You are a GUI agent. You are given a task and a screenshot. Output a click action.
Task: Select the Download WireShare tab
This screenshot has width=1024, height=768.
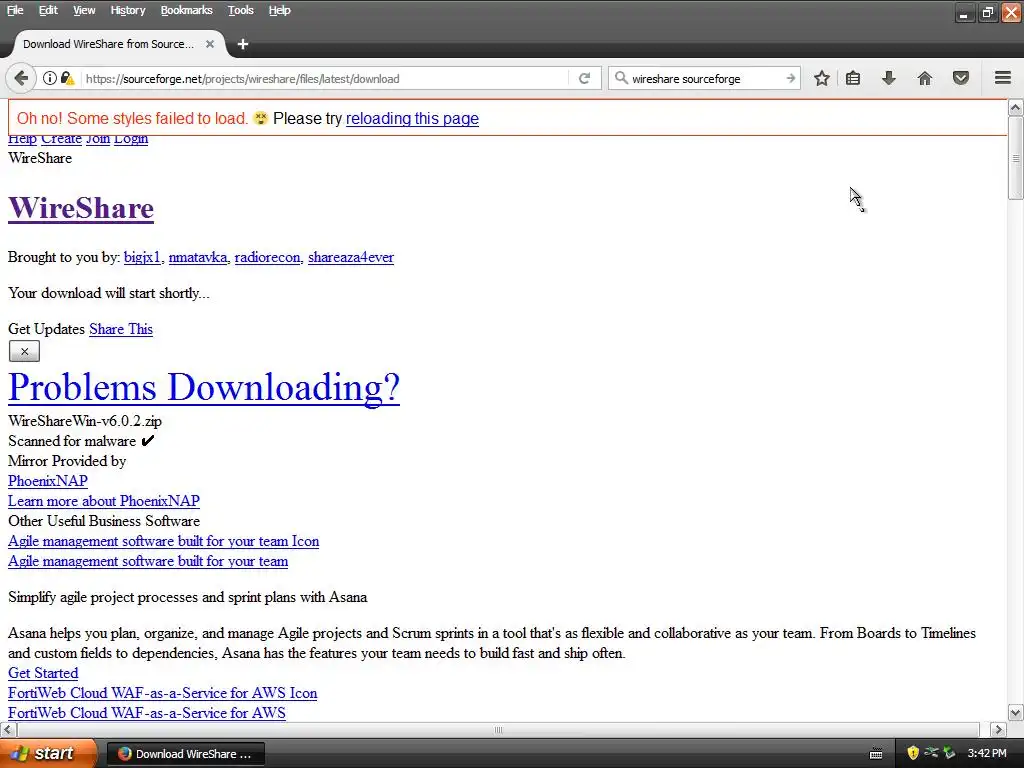tap(108, 44)
